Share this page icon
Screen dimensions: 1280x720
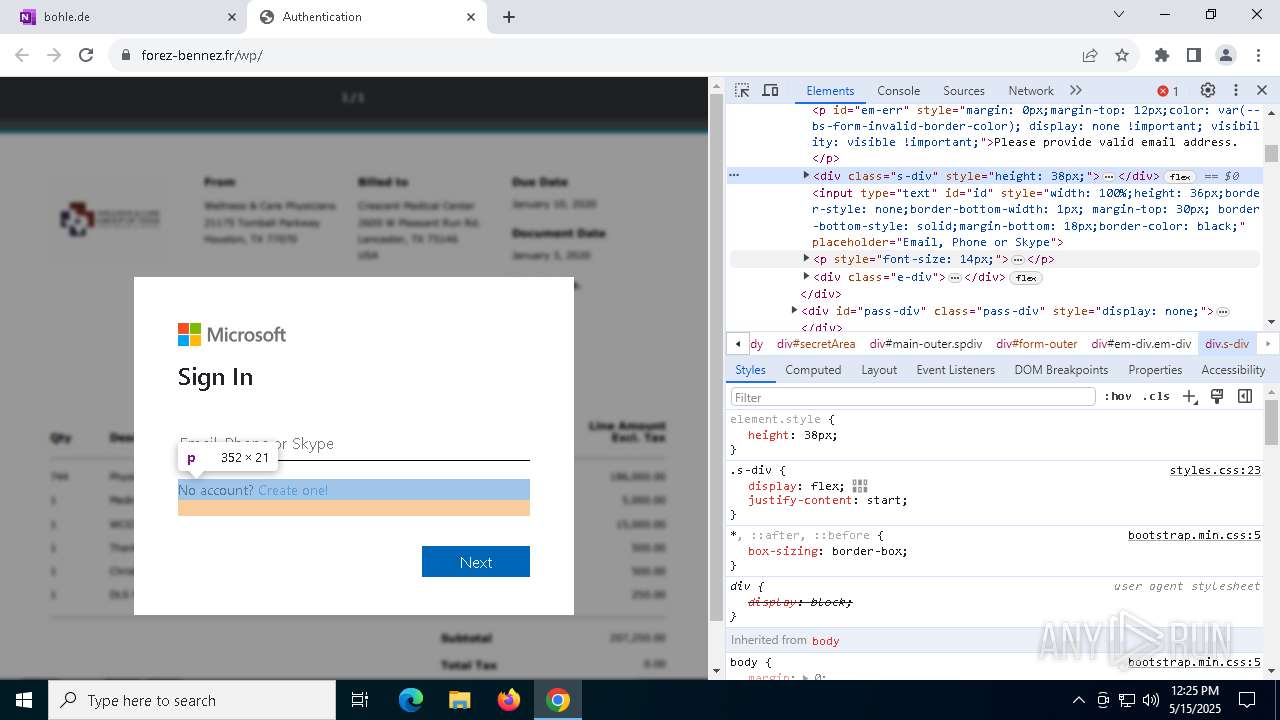[x=1090, y=55]
